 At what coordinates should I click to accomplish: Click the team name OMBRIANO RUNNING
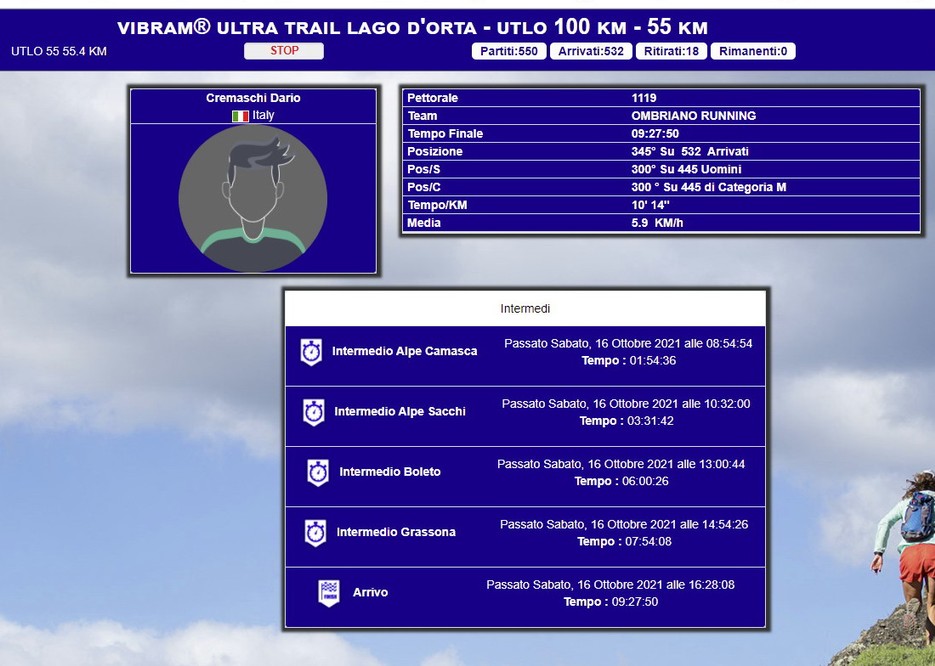(x=693, y=116)
